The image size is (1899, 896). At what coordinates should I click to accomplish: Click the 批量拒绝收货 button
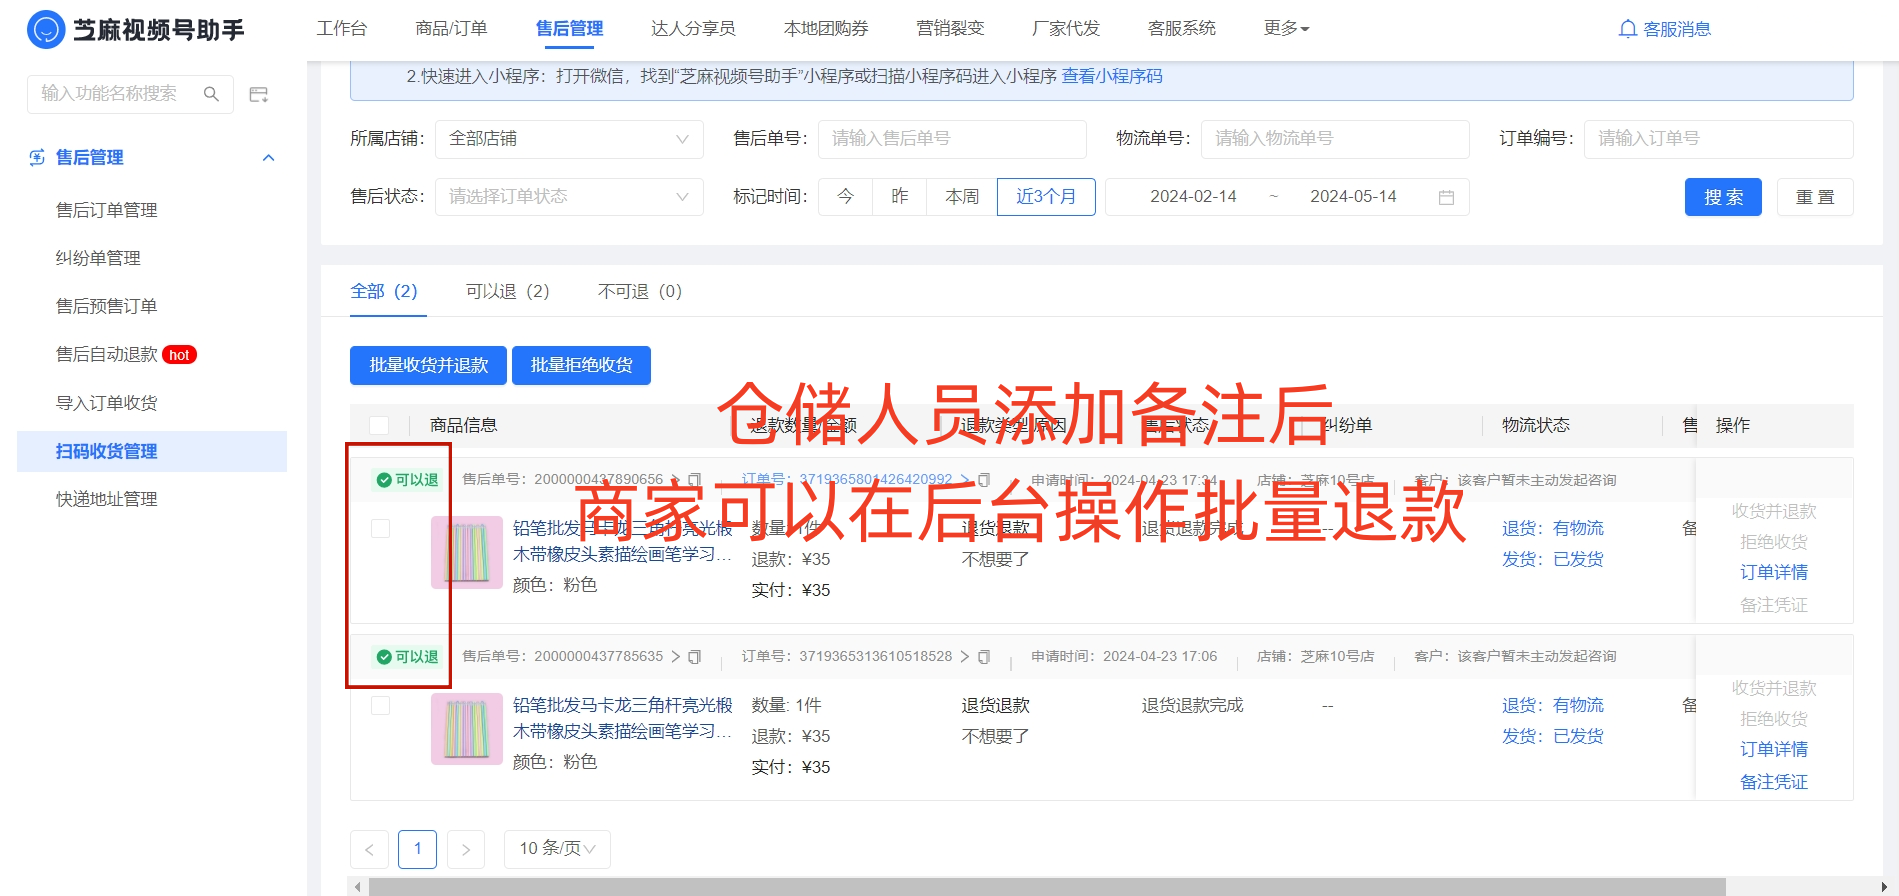point(581,365)
